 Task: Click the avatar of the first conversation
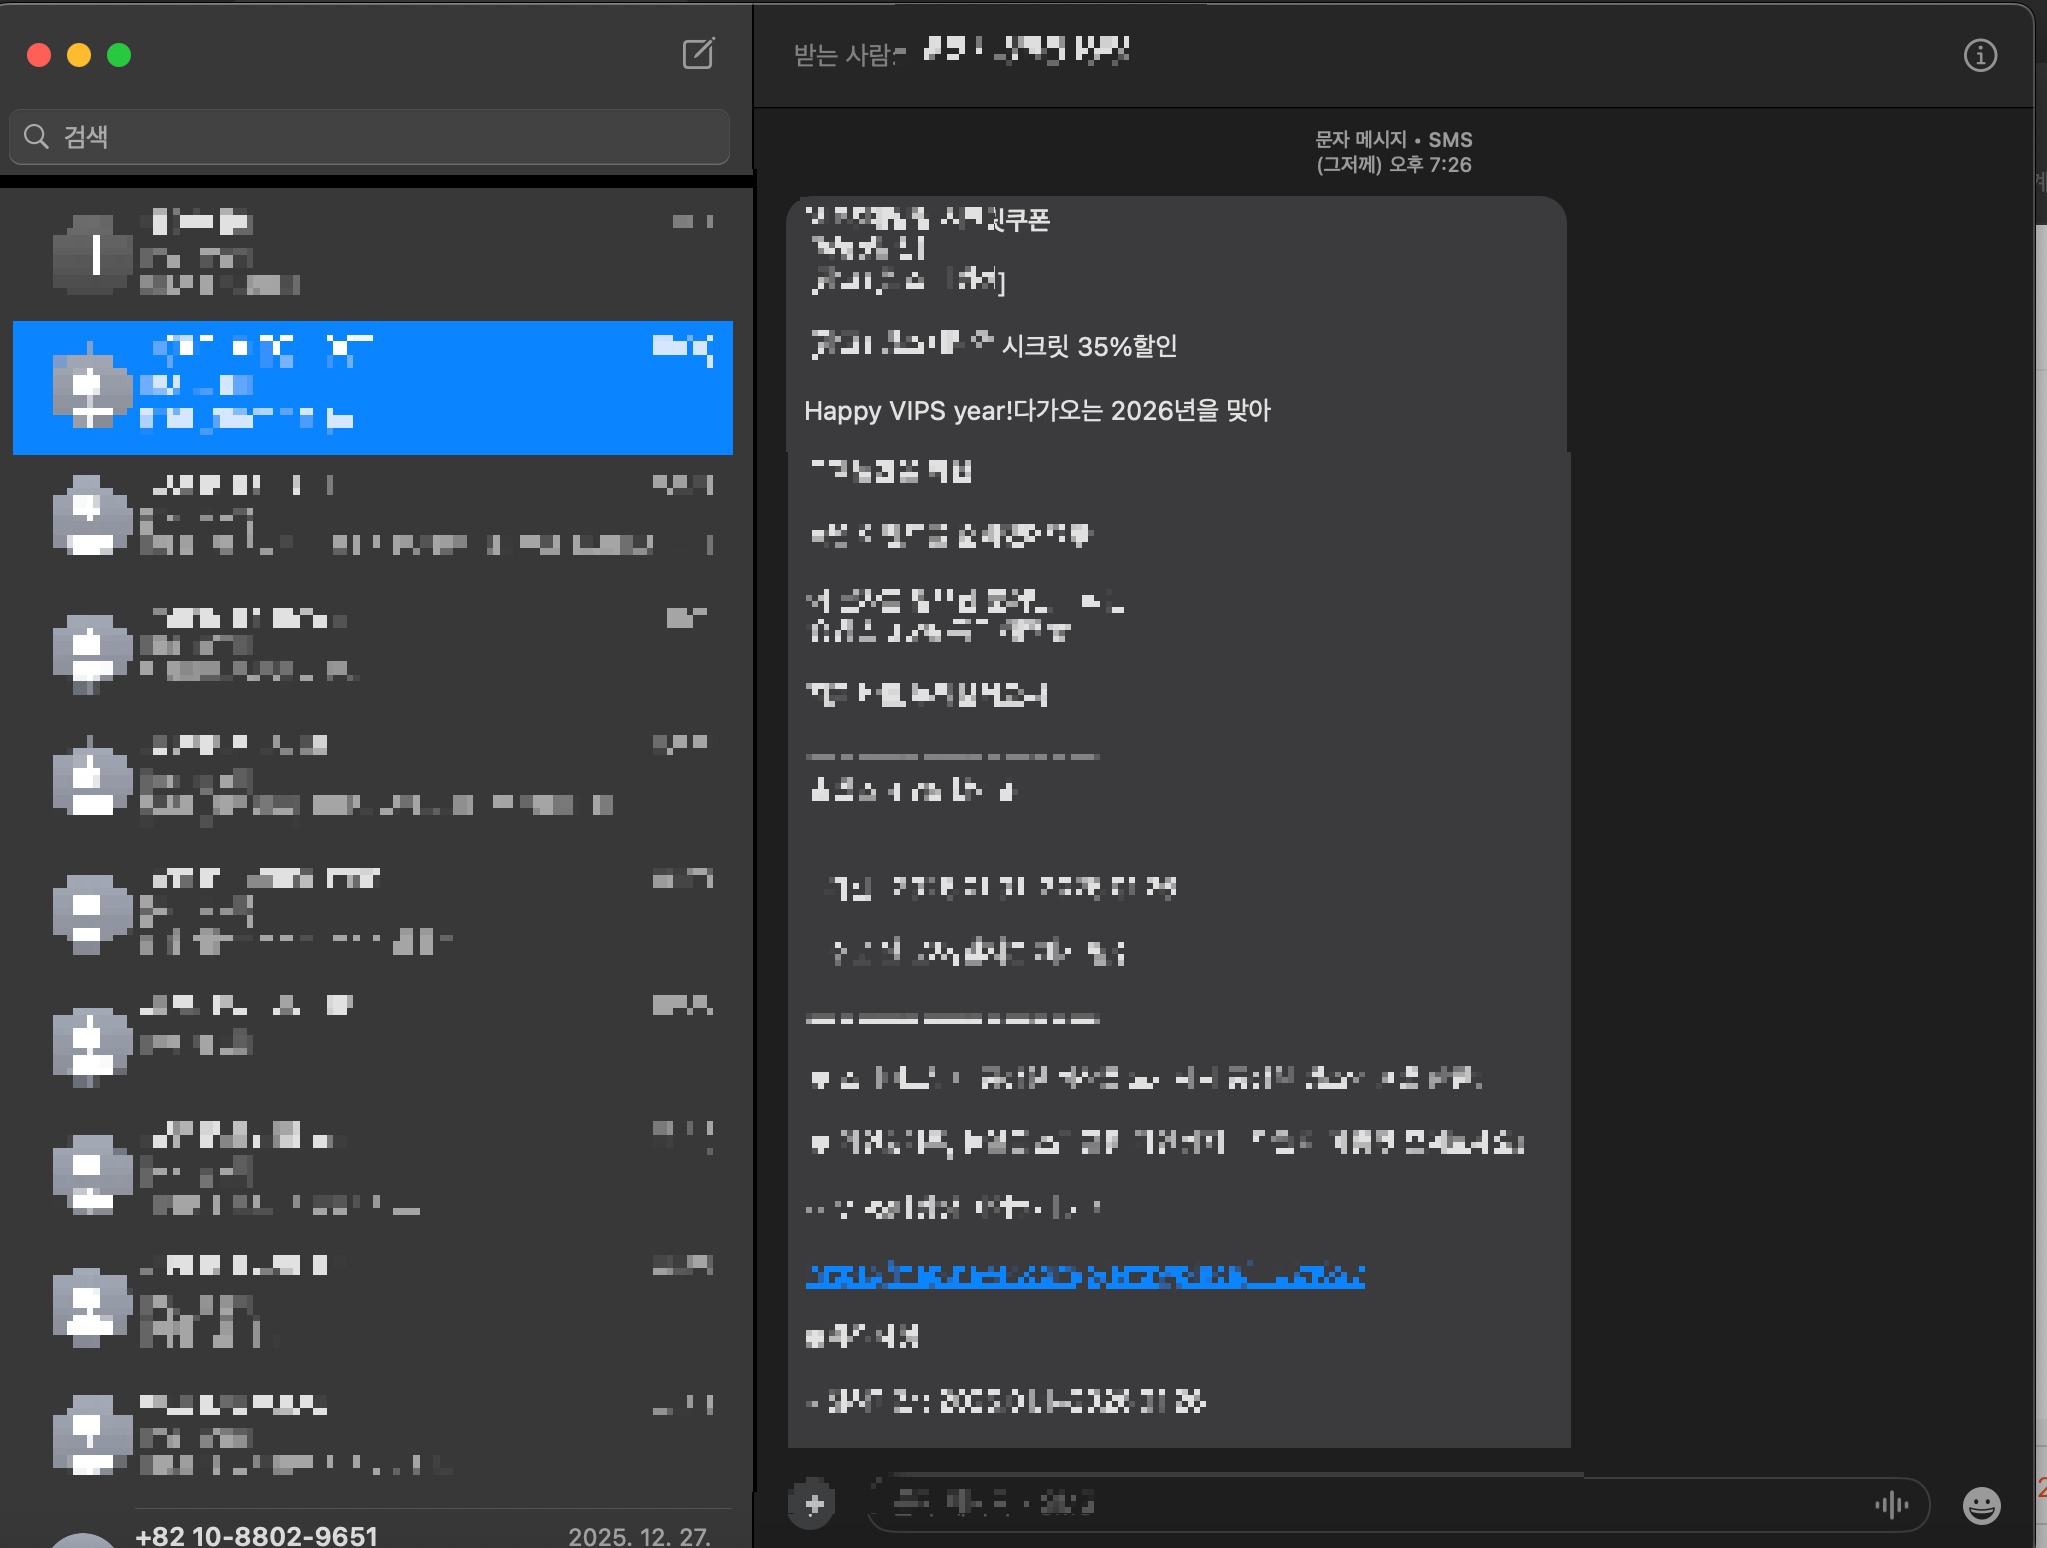point(92,254)
